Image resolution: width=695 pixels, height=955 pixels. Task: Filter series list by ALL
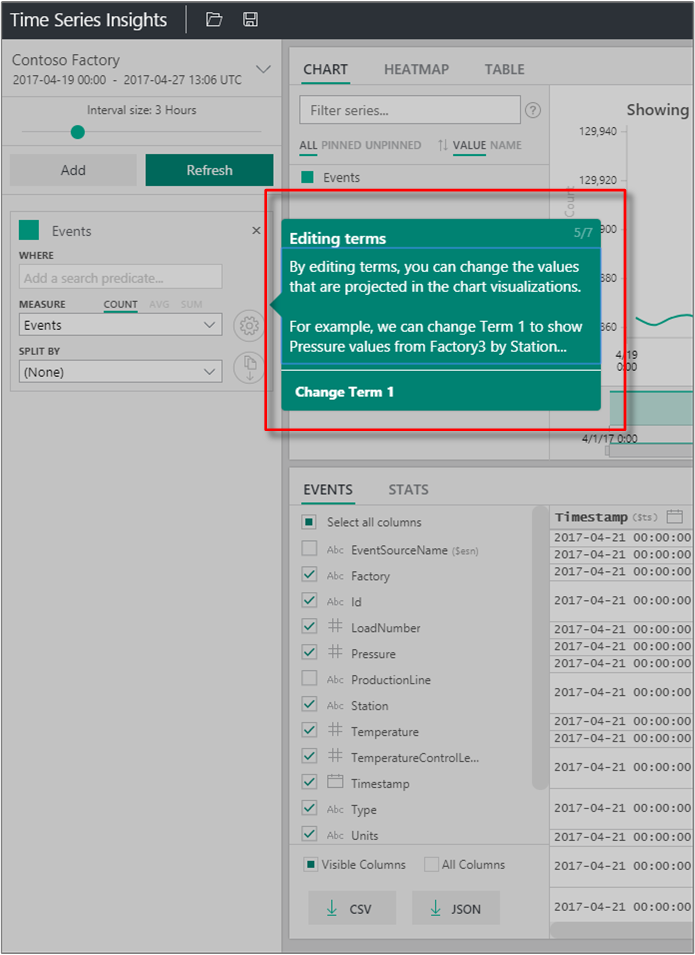pyautogui.click(x=308, y=145)
